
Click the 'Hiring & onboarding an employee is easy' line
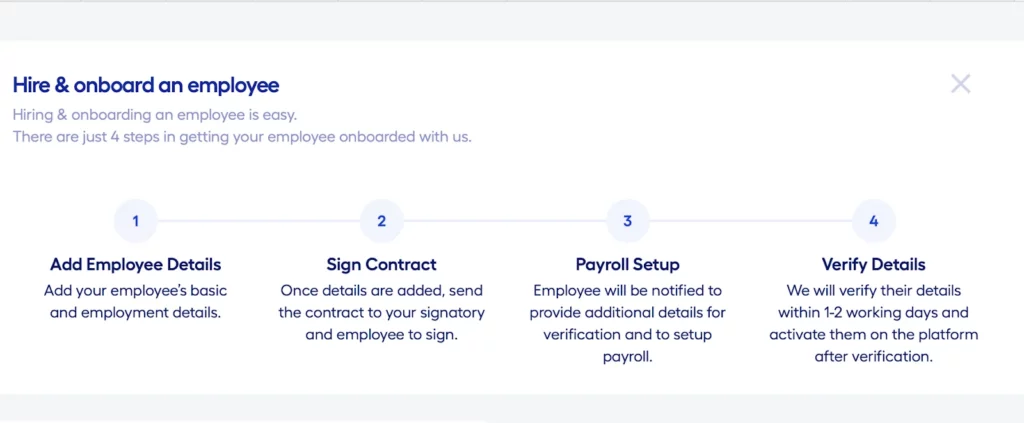[x=155, y=116]
